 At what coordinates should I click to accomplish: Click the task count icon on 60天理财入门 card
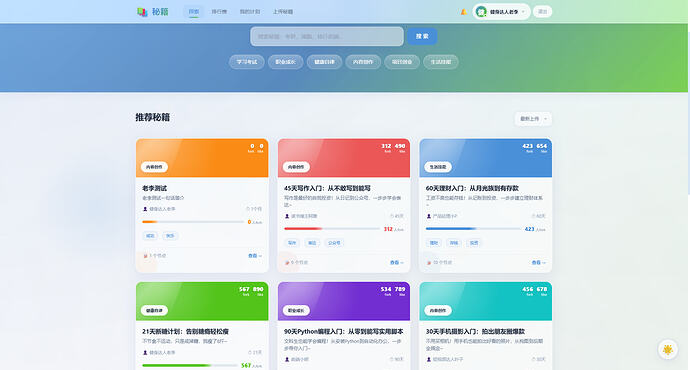pyautogui.click(x=429, y=263)
